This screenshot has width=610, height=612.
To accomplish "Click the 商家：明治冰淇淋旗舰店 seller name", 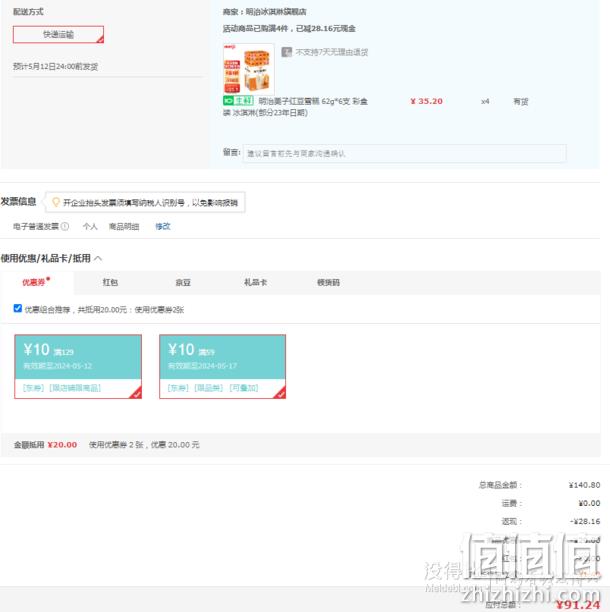I will (x=264, y=12).
